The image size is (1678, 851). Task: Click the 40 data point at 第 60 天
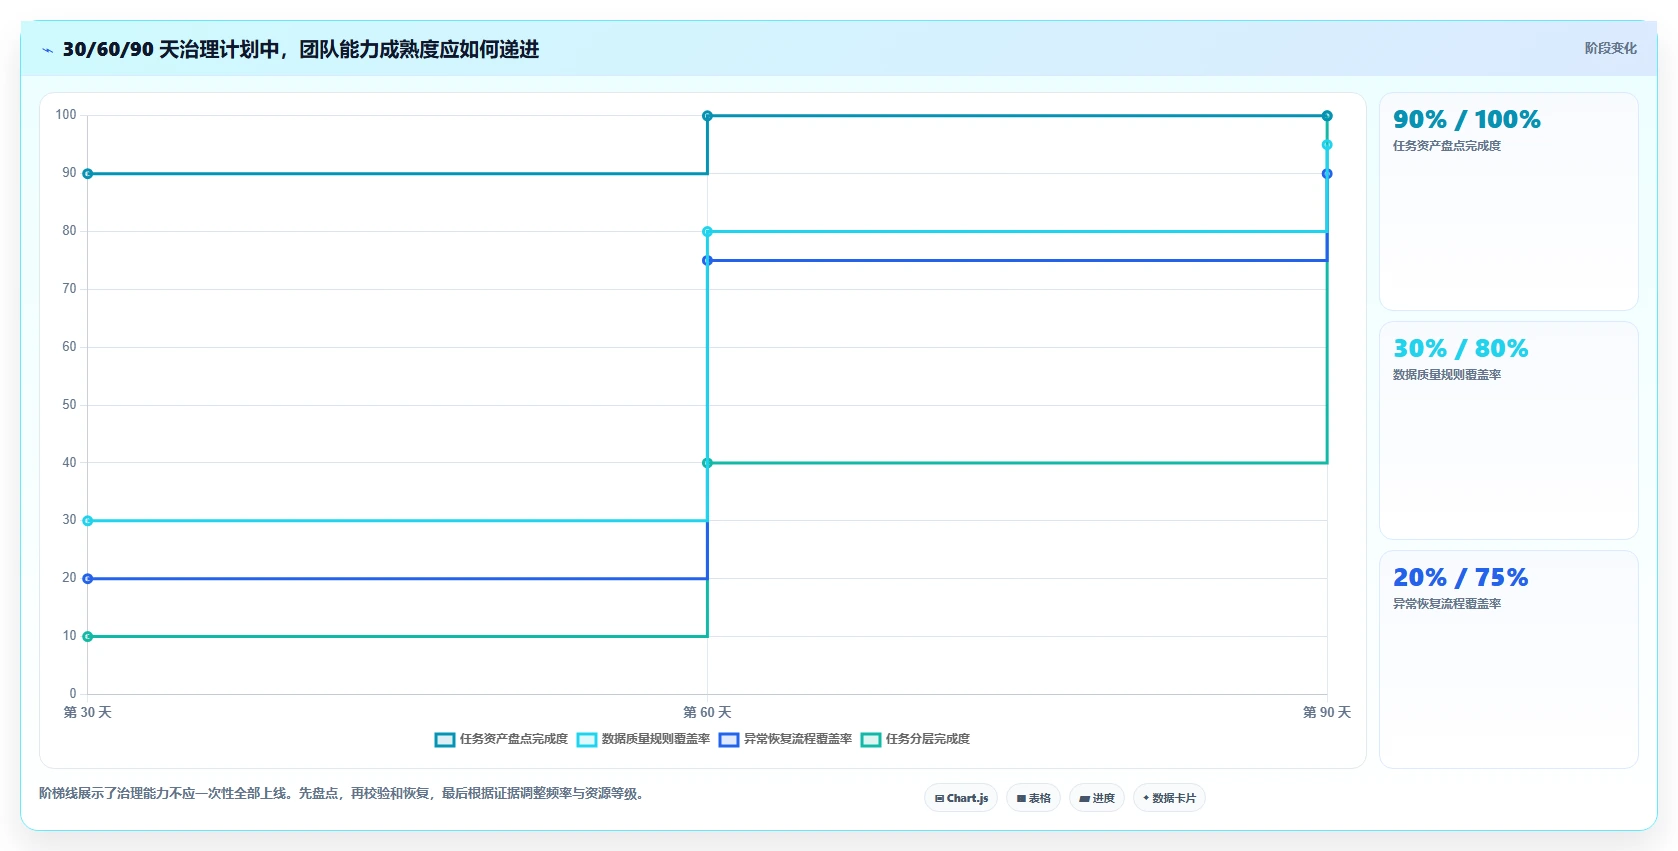(707, 463)
